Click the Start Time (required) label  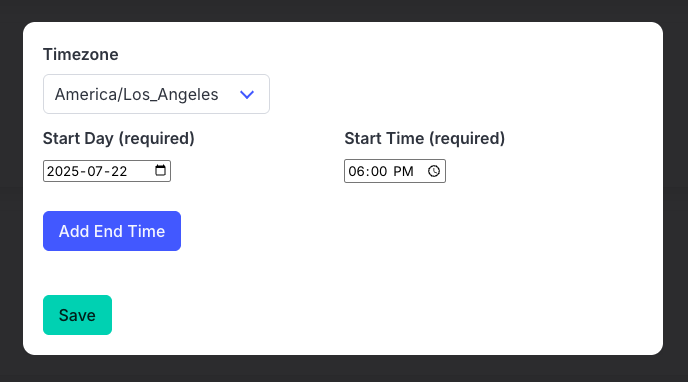point(424,138)
